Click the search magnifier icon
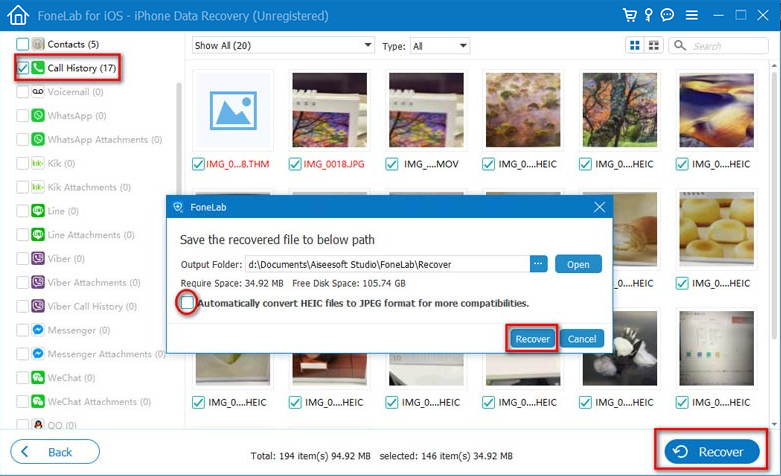 click(x=680, y=46)
